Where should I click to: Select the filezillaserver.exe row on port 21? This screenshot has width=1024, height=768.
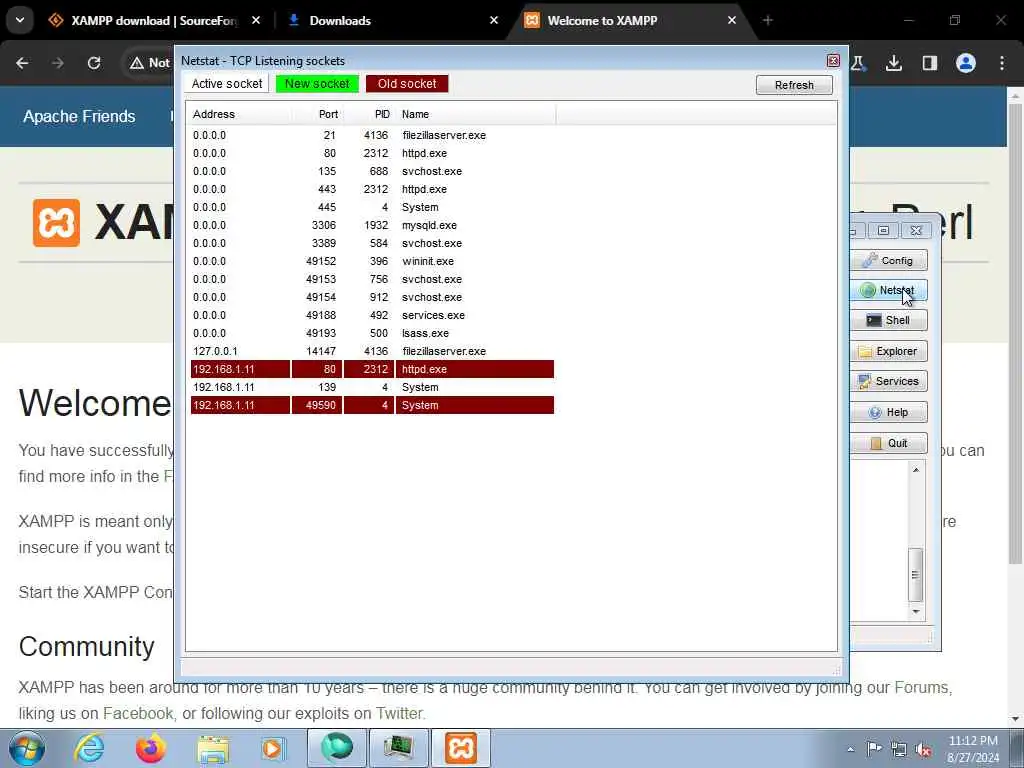point(372,135)
